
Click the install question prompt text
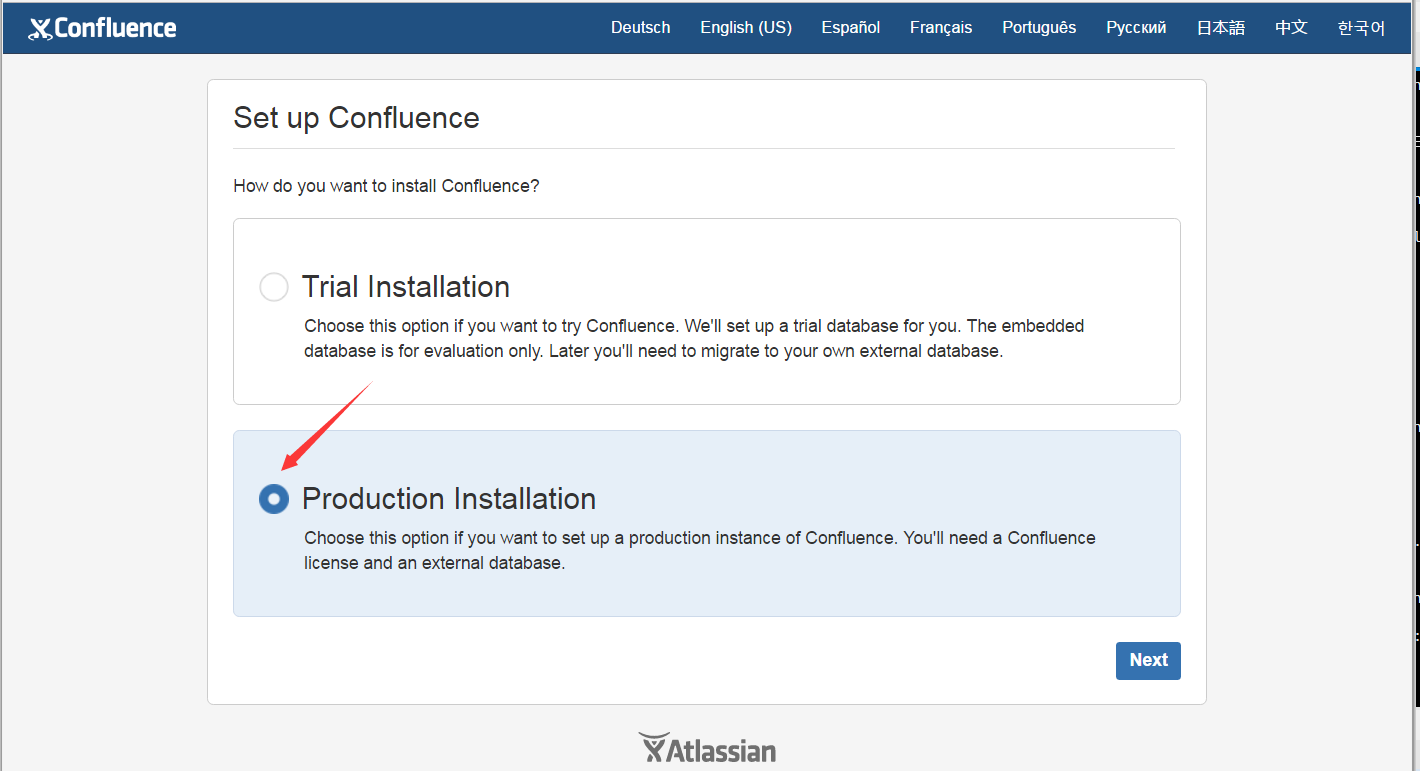[x=386, y=186]
